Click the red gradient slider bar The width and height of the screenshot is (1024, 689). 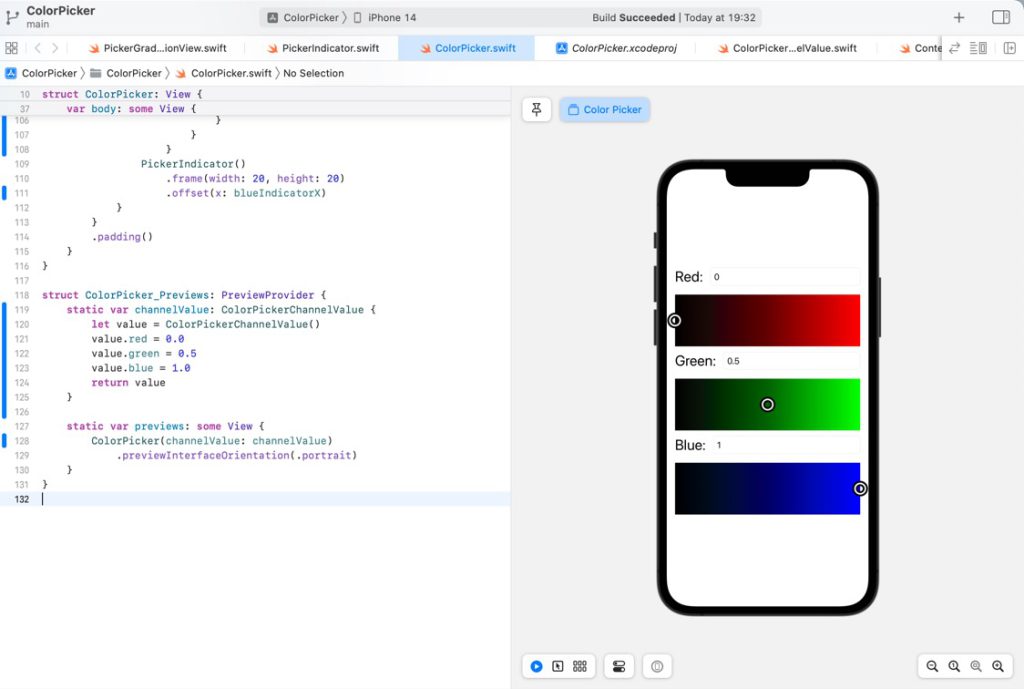point(767,320)
